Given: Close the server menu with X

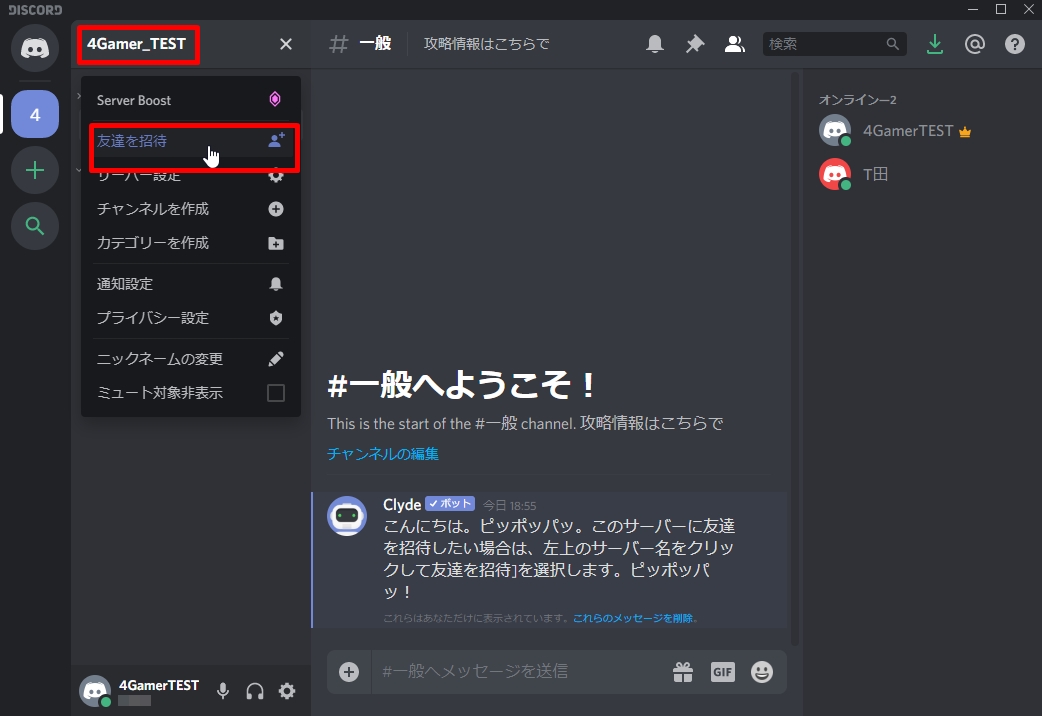Looking at the screenshot, I should (286, 44).
